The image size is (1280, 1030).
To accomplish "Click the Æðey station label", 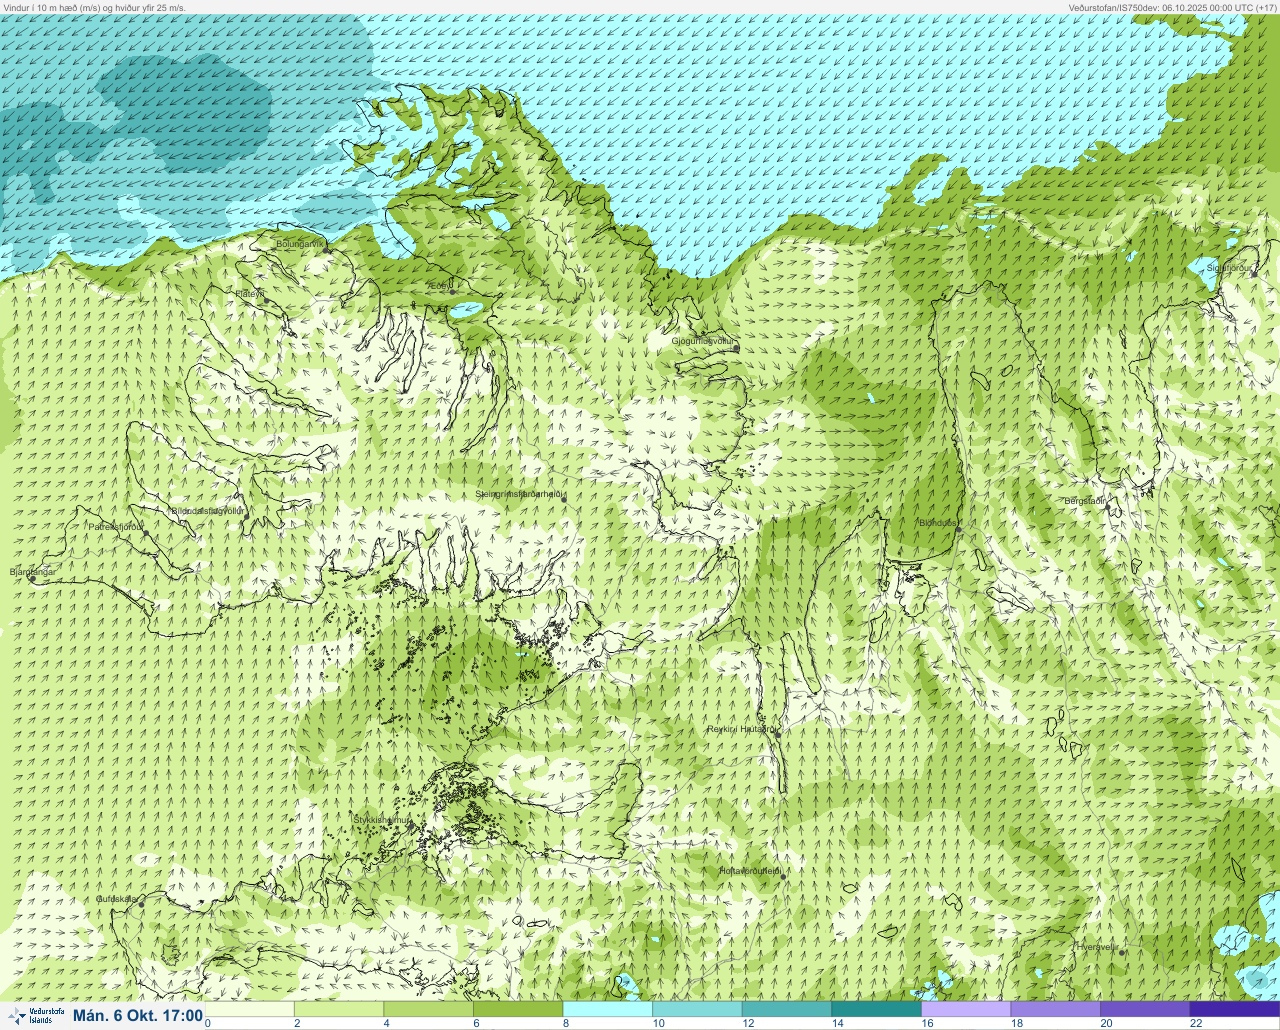I will pyautogui.click(x=440, y=286).
